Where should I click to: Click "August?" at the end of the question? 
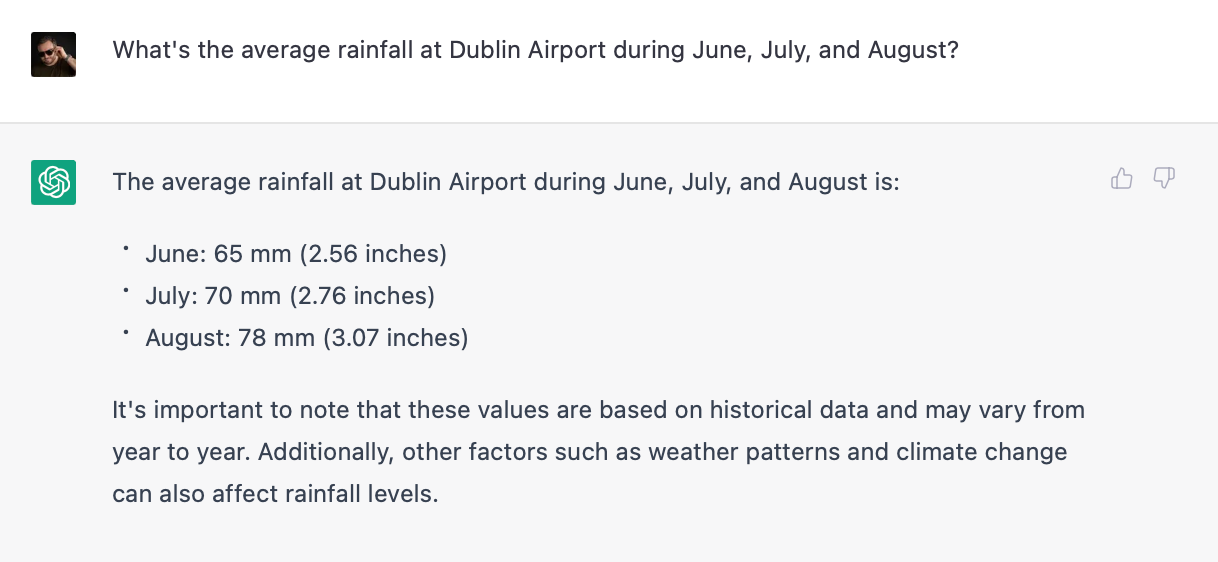[913, 50]
